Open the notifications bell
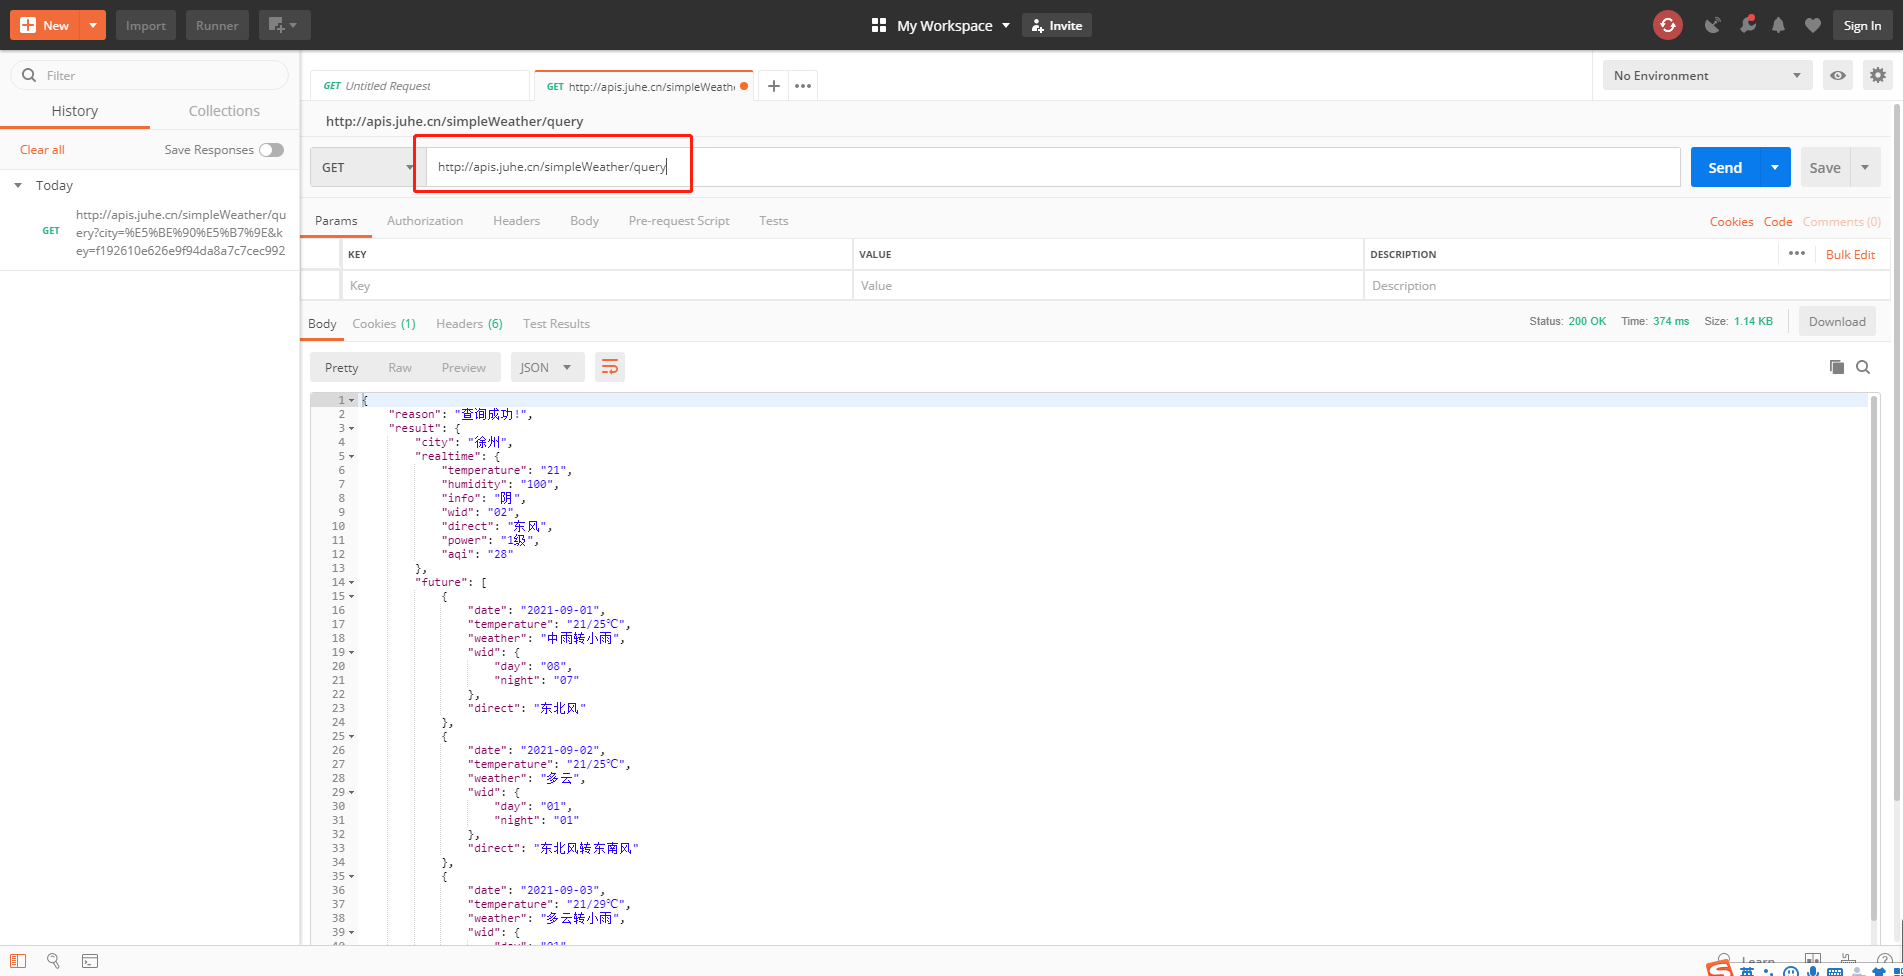Image resolution: width=1903 pixels, height=976 pixels. [1778, 25]
